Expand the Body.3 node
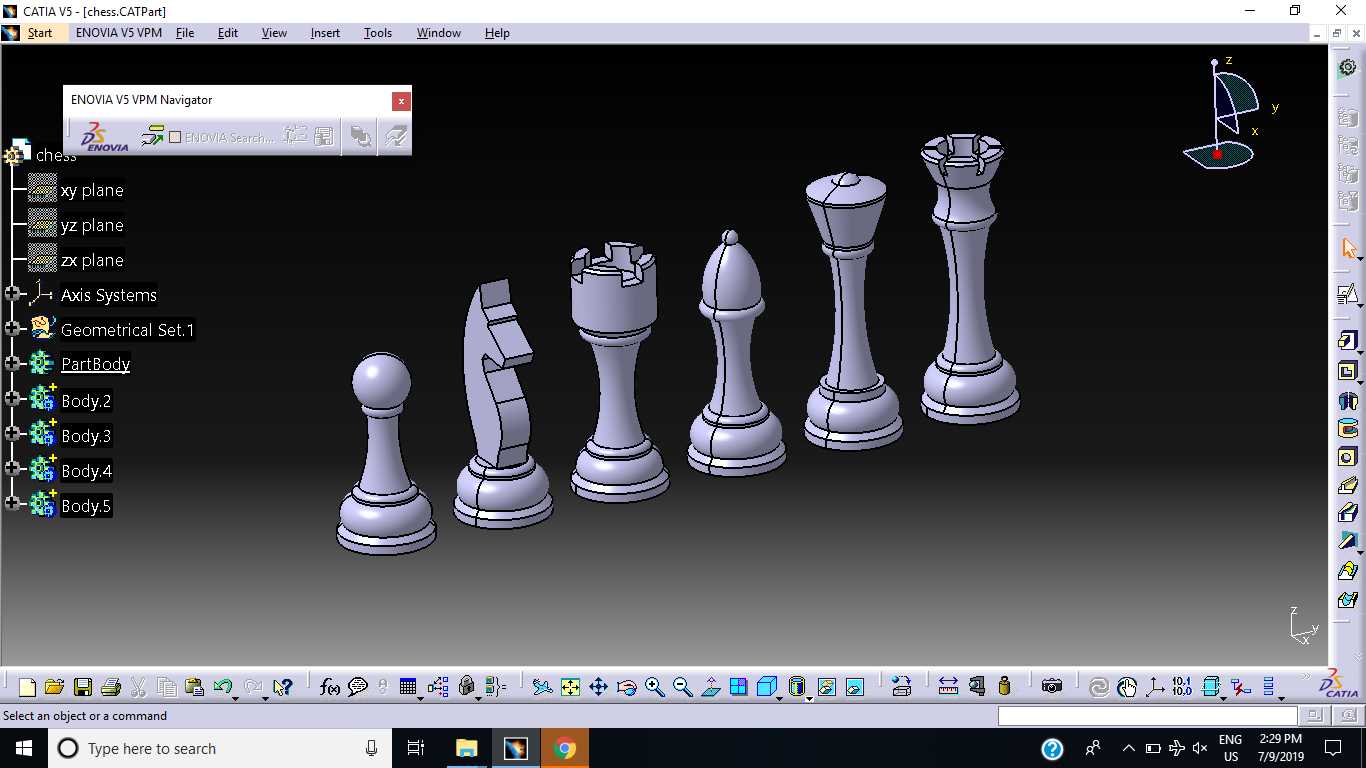 coord(12,433)
